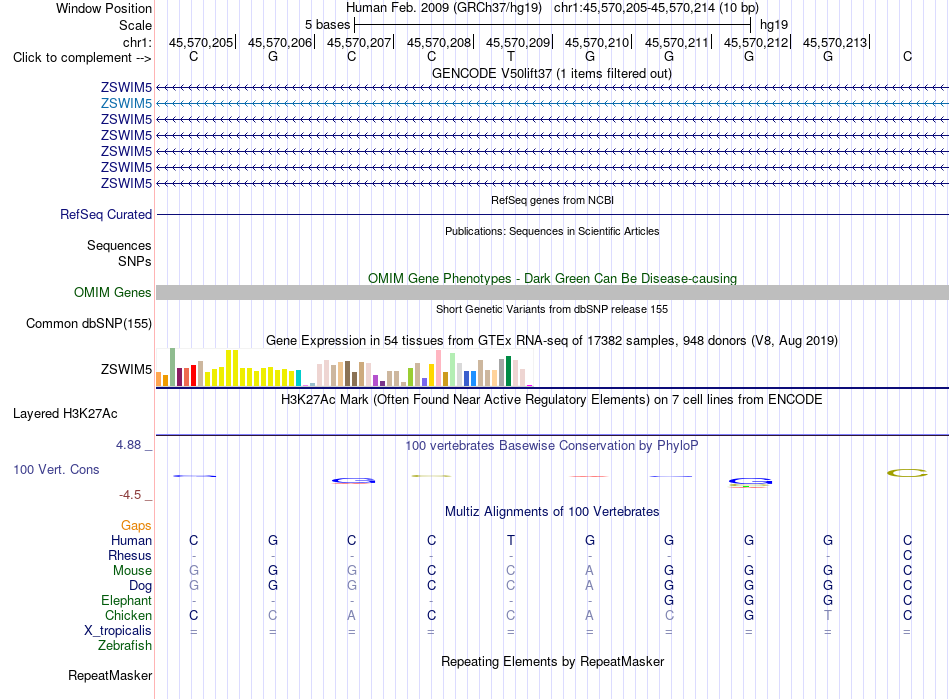Click the Sequences track label

click(119, 245)
